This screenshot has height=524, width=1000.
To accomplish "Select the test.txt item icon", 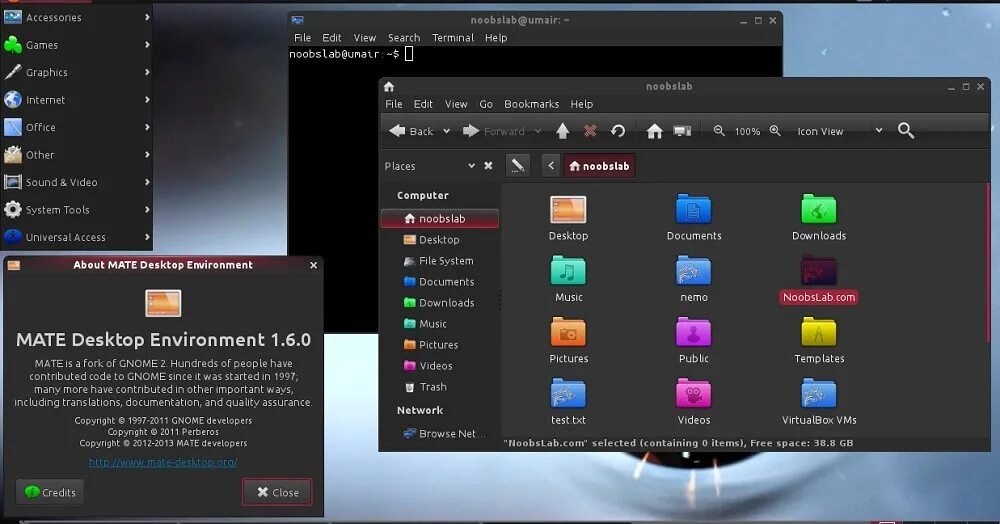I will [568, 393].
